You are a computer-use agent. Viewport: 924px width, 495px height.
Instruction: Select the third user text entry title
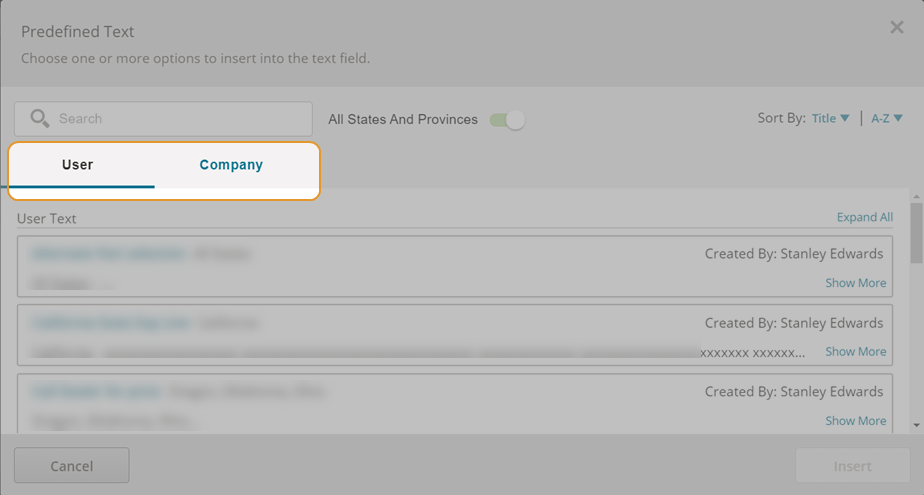click(97, 392)
